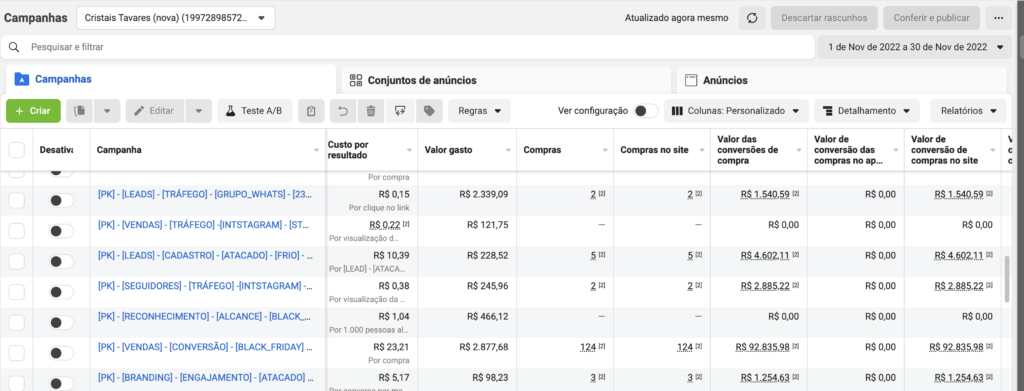This screenshot has width=1024, height=391.
Task: Click the R$ 4.602,11 conversion value under Valor das conversões
Action: click(x=765, y=255)
